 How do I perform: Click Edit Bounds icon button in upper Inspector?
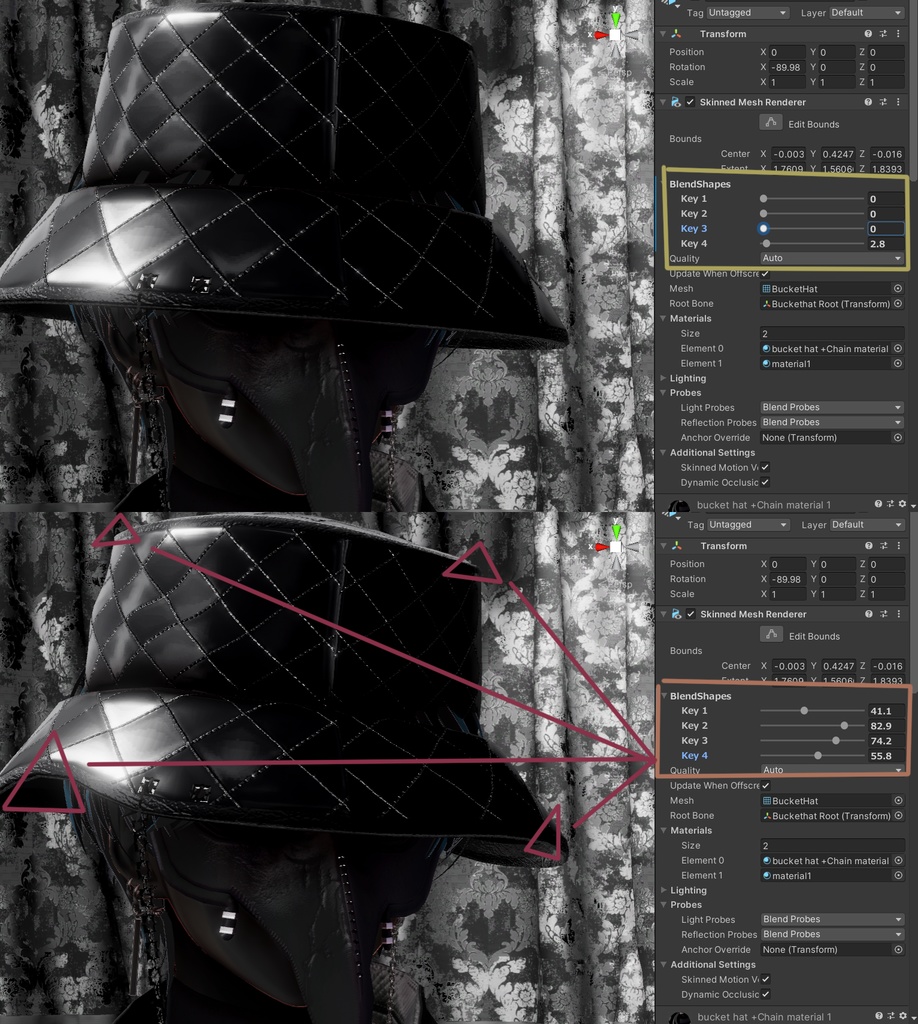point(770,122)
